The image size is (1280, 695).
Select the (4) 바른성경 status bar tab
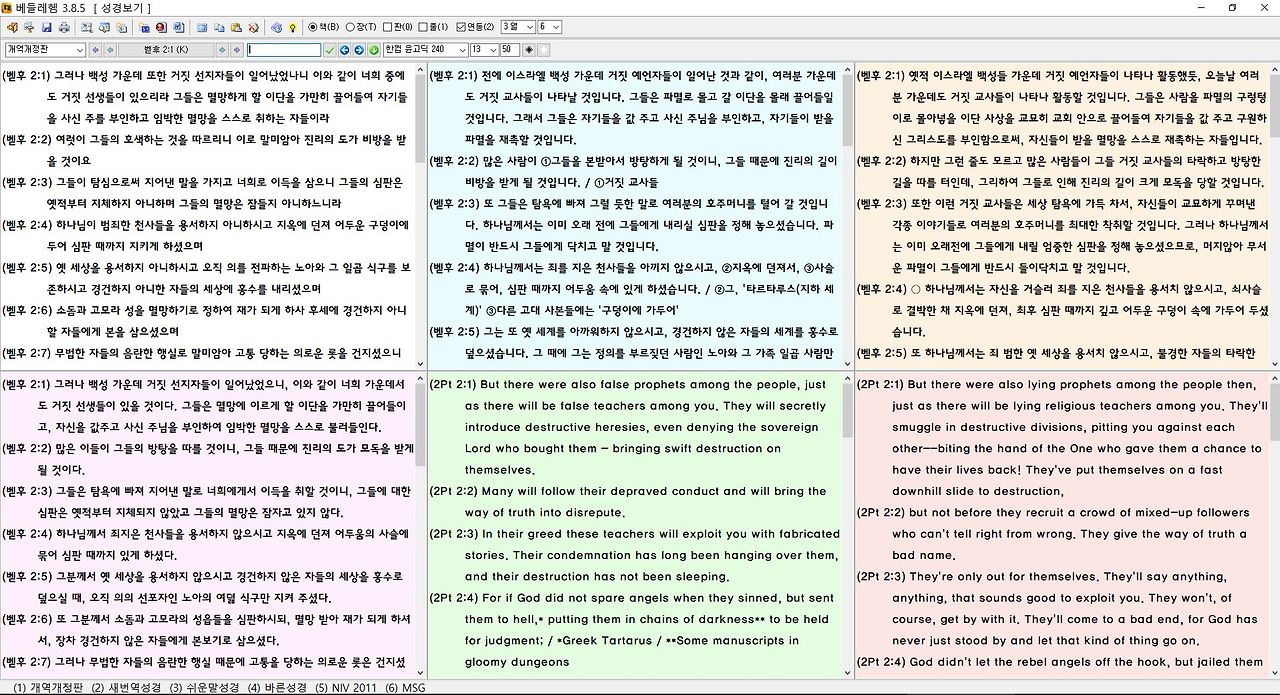[x=277, y=688]
